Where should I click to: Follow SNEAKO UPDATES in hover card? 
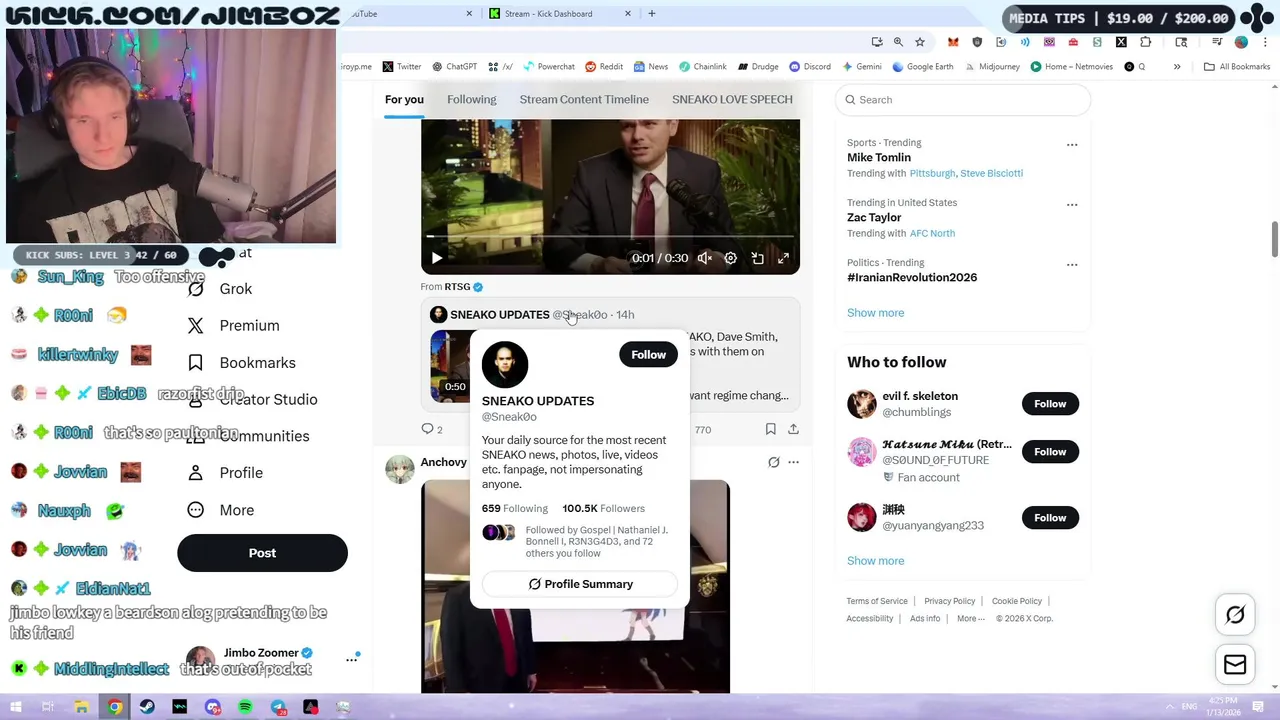648,354
